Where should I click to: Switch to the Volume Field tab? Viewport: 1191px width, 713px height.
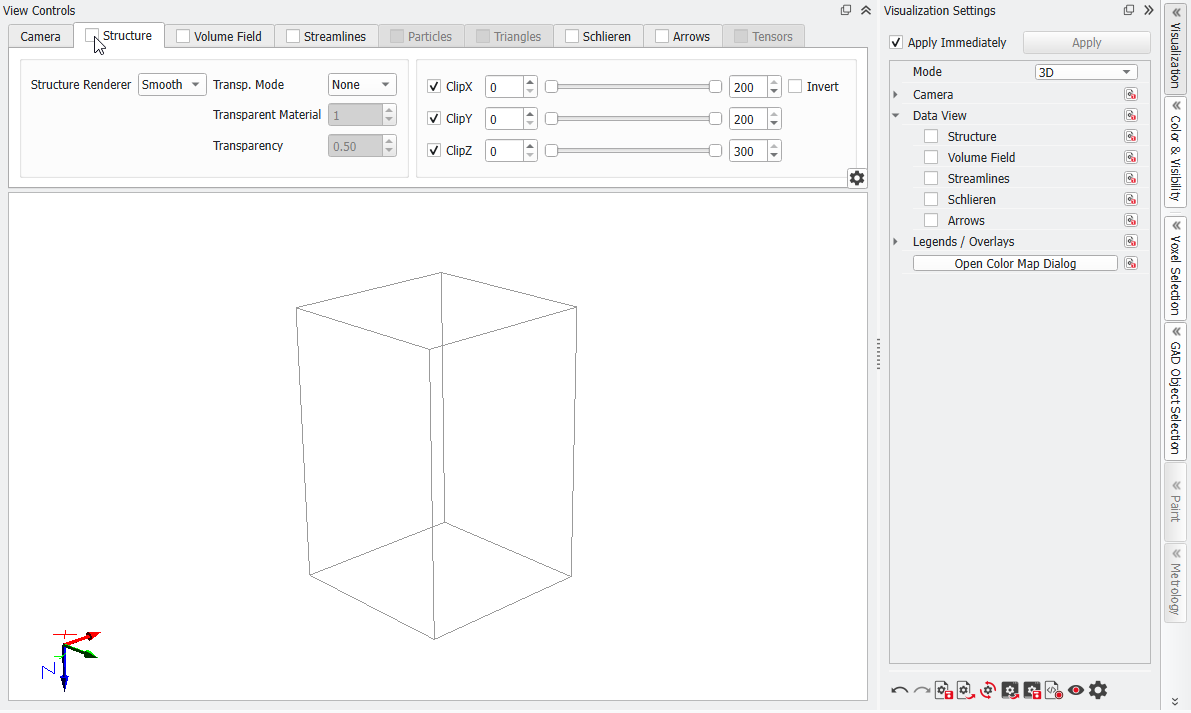[x=220, y=36]
